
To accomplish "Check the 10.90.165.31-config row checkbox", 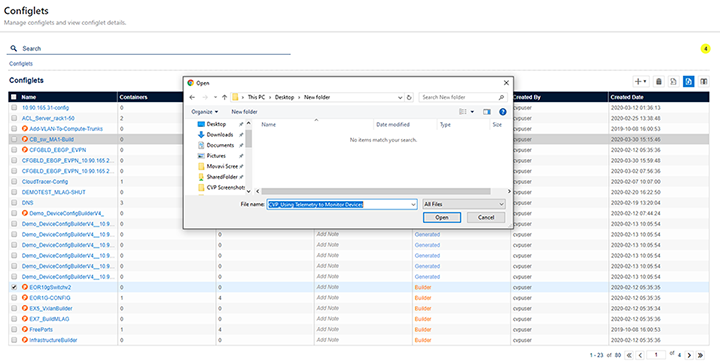I will click(14, 107).
